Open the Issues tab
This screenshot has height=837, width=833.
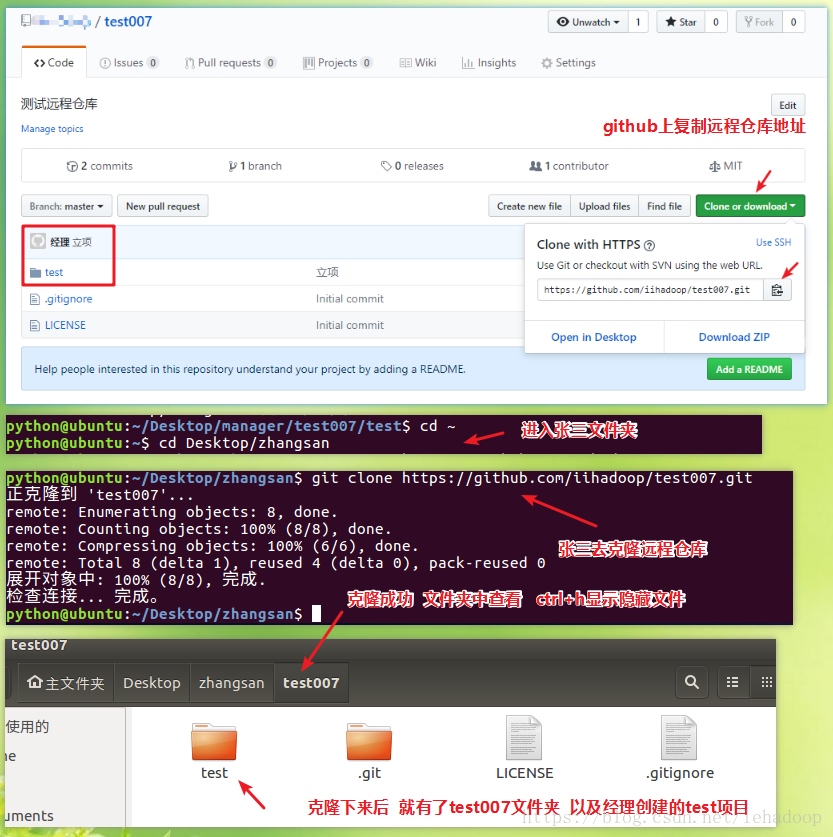(129, 62)
